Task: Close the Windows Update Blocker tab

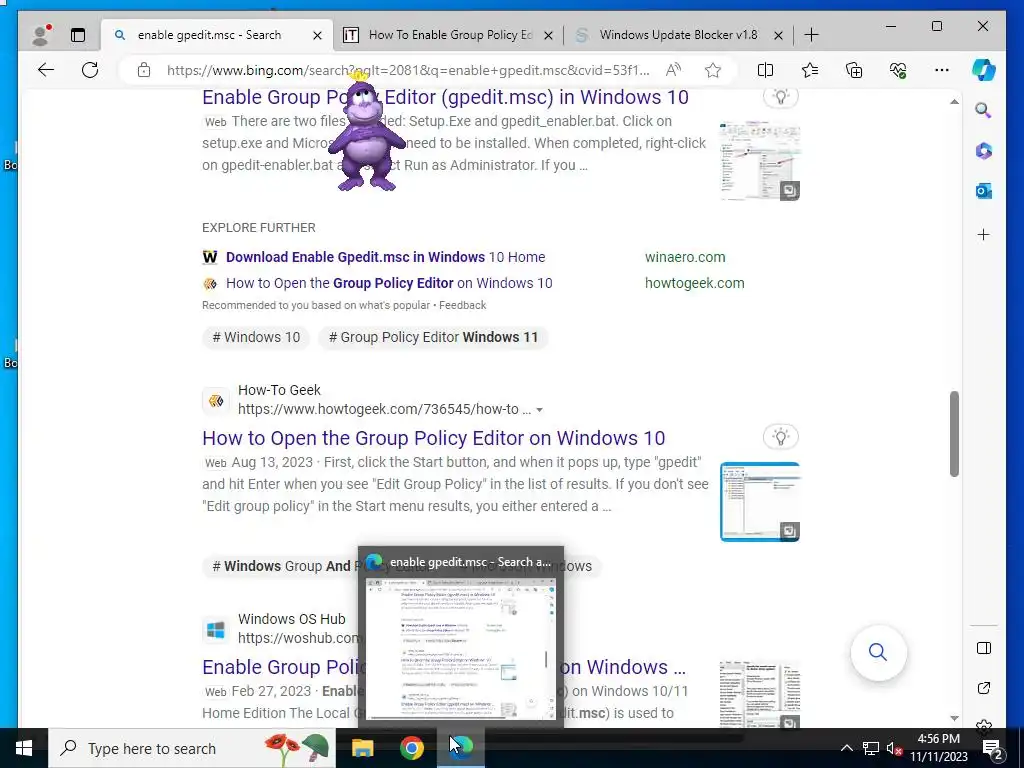Action: (778, 35)
